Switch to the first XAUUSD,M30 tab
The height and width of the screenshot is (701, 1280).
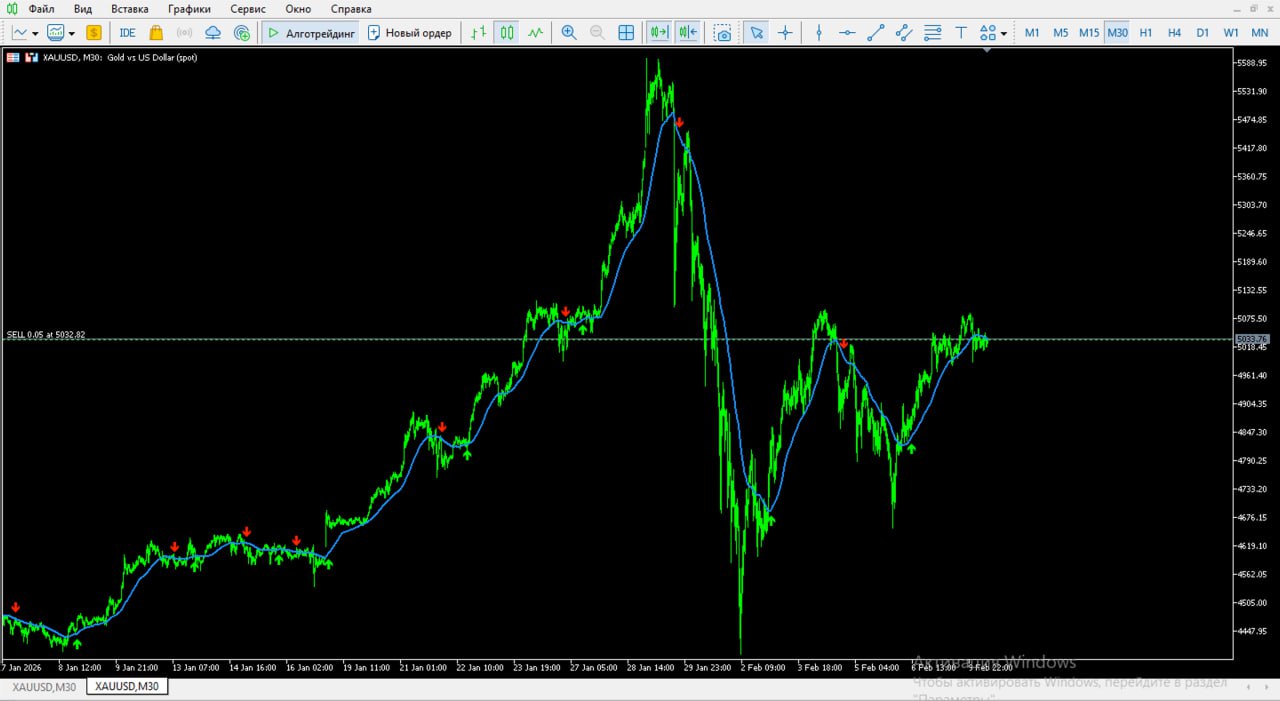[42, 687]
